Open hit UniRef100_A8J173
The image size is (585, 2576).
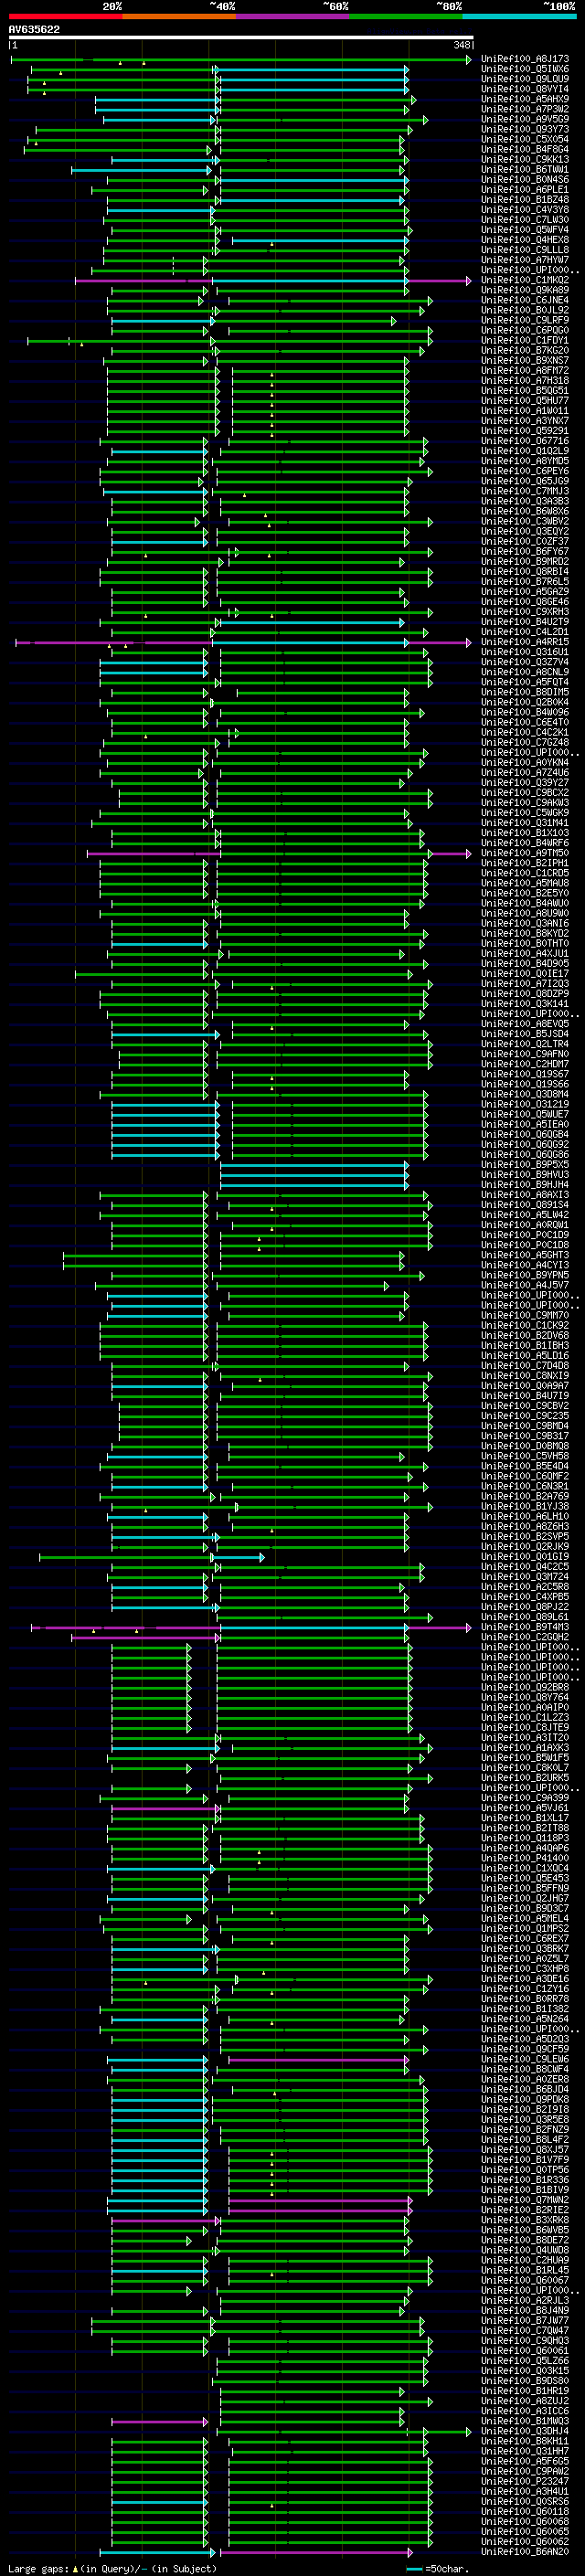click(525, 59)
